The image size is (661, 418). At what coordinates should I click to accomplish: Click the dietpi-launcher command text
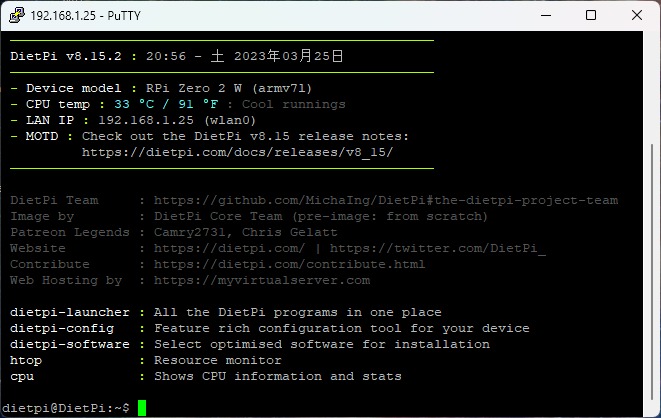(x=70, y=312)
